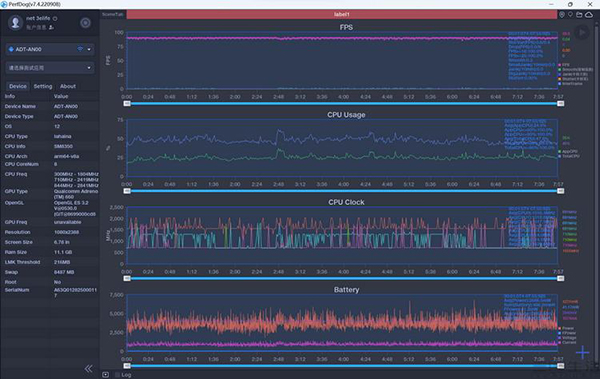Image resolution: width=600 pixels, height=379 pixels.
Task: Click the red label1 bar
Action: coord(342,14)
